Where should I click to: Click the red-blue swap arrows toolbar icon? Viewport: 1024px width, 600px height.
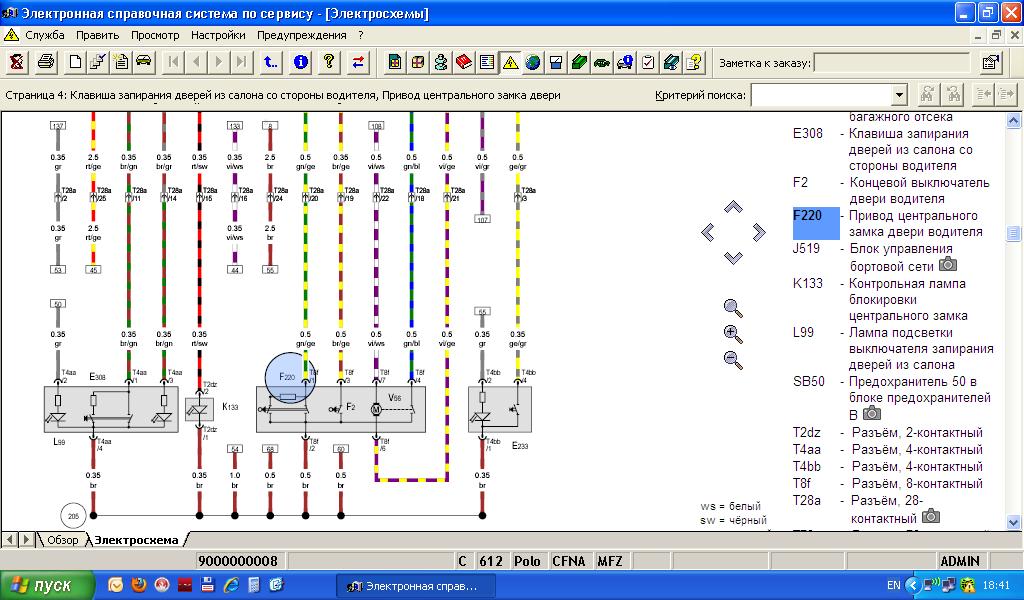click(357, 63)
